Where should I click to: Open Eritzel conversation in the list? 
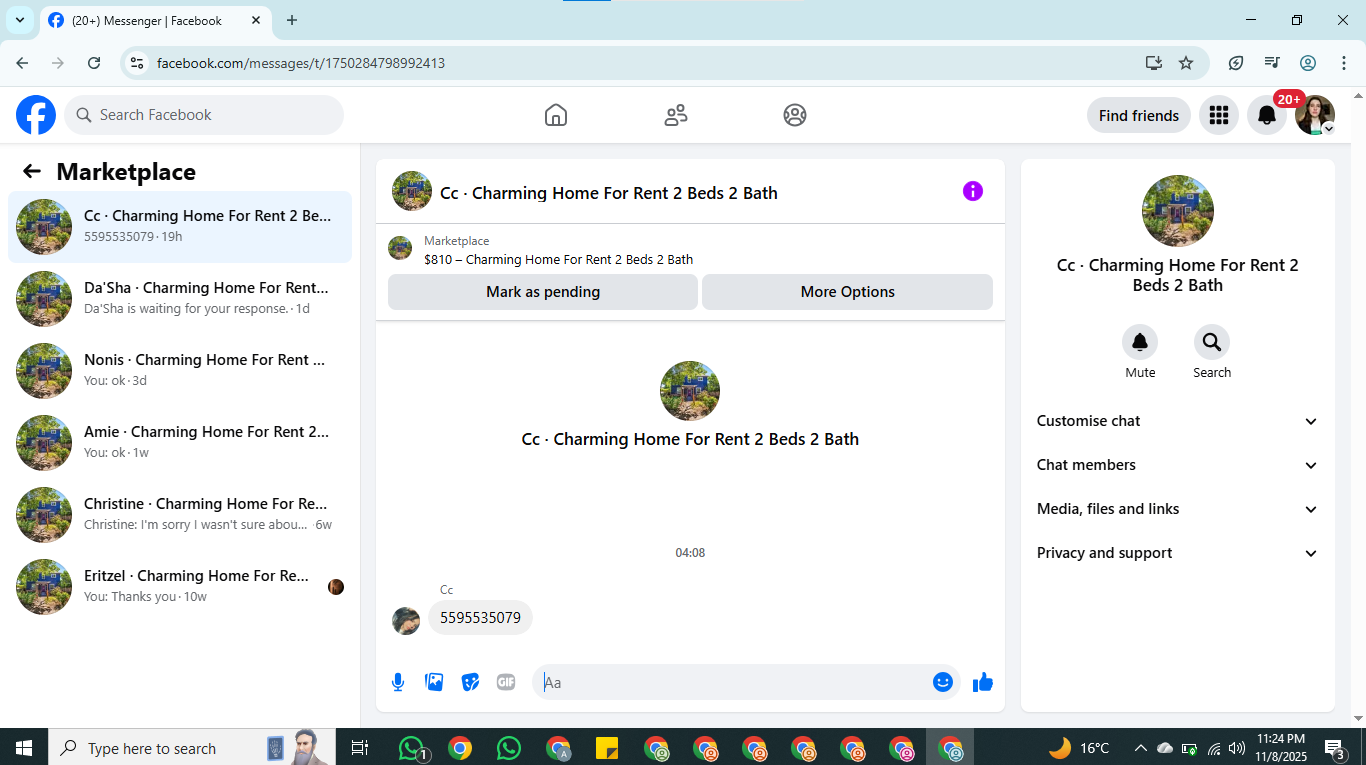click(x=180, y=587)
